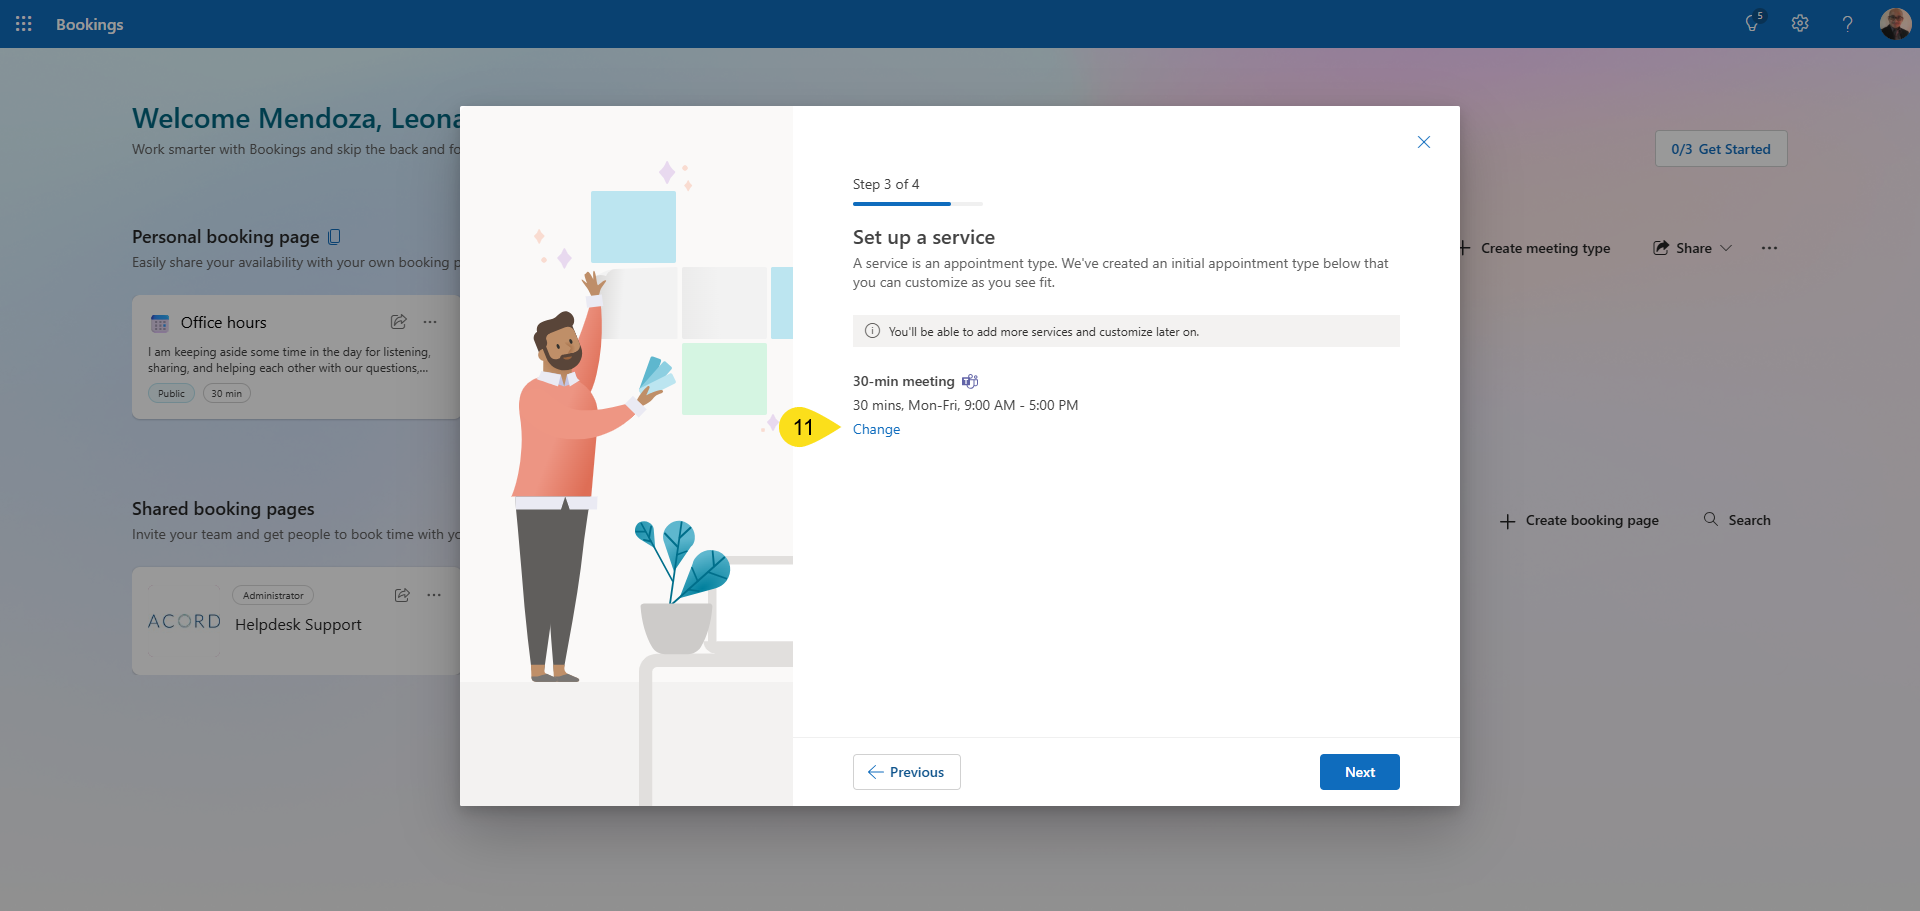The image size is (1920, 911).
Task: Open more options on Office hours card
Action: pos(430,322)
